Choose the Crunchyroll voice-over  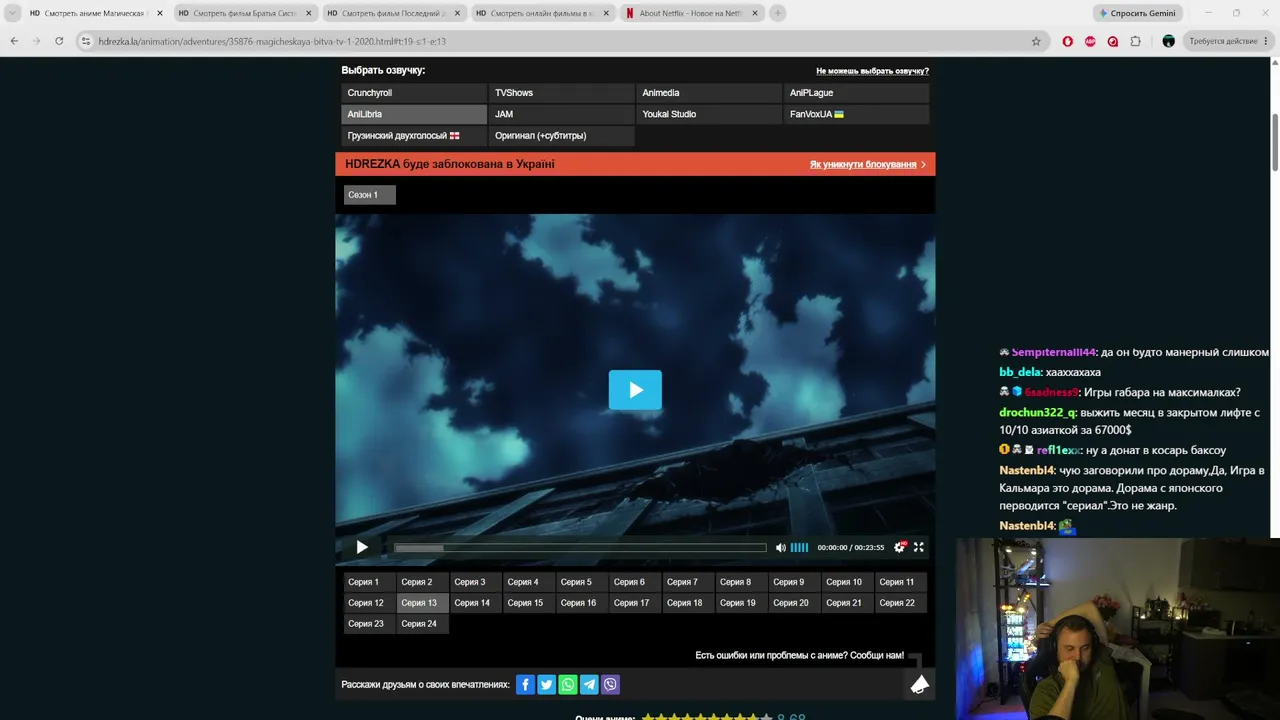click(x=414, y=93)
